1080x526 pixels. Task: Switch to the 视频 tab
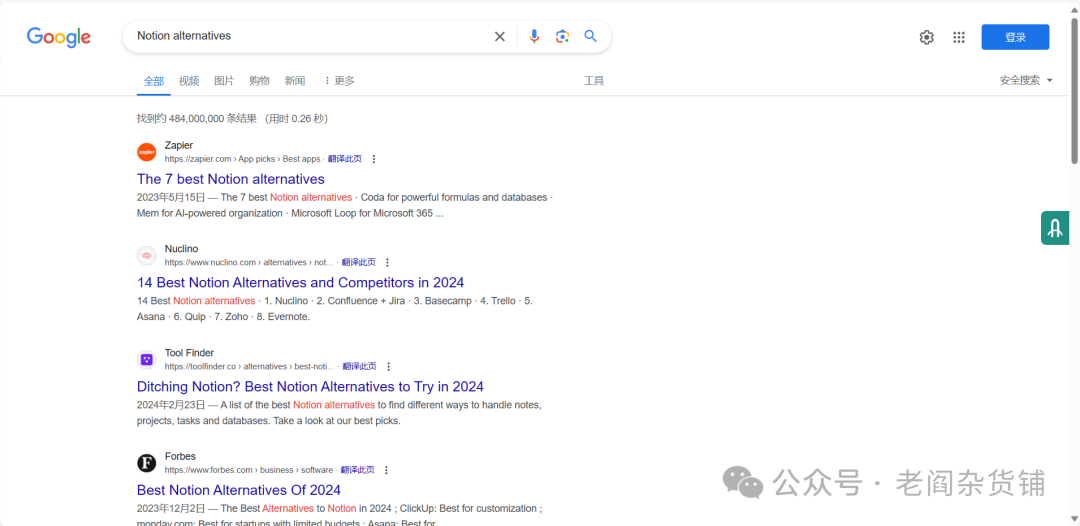coord(189,81)
